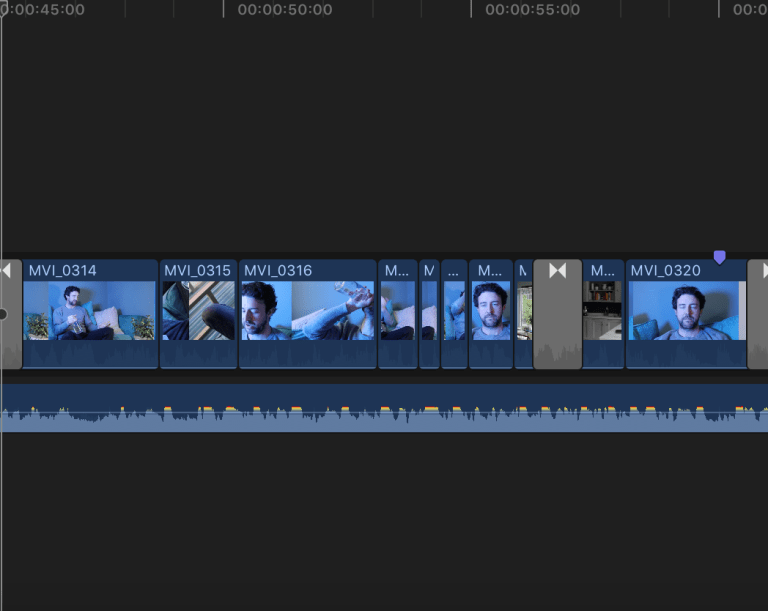
Task: Select the transition icon at right timeline edge
Action: 762,271
